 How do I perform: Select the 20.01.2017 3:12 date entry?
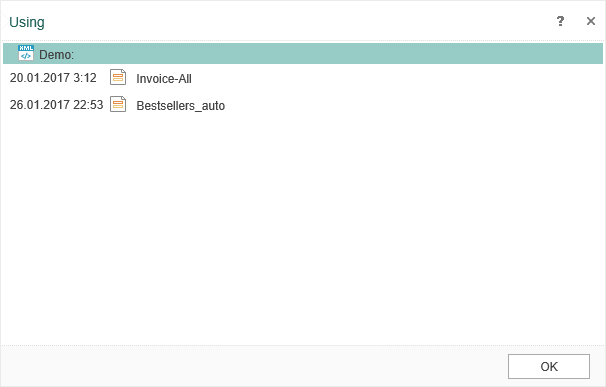53,78
